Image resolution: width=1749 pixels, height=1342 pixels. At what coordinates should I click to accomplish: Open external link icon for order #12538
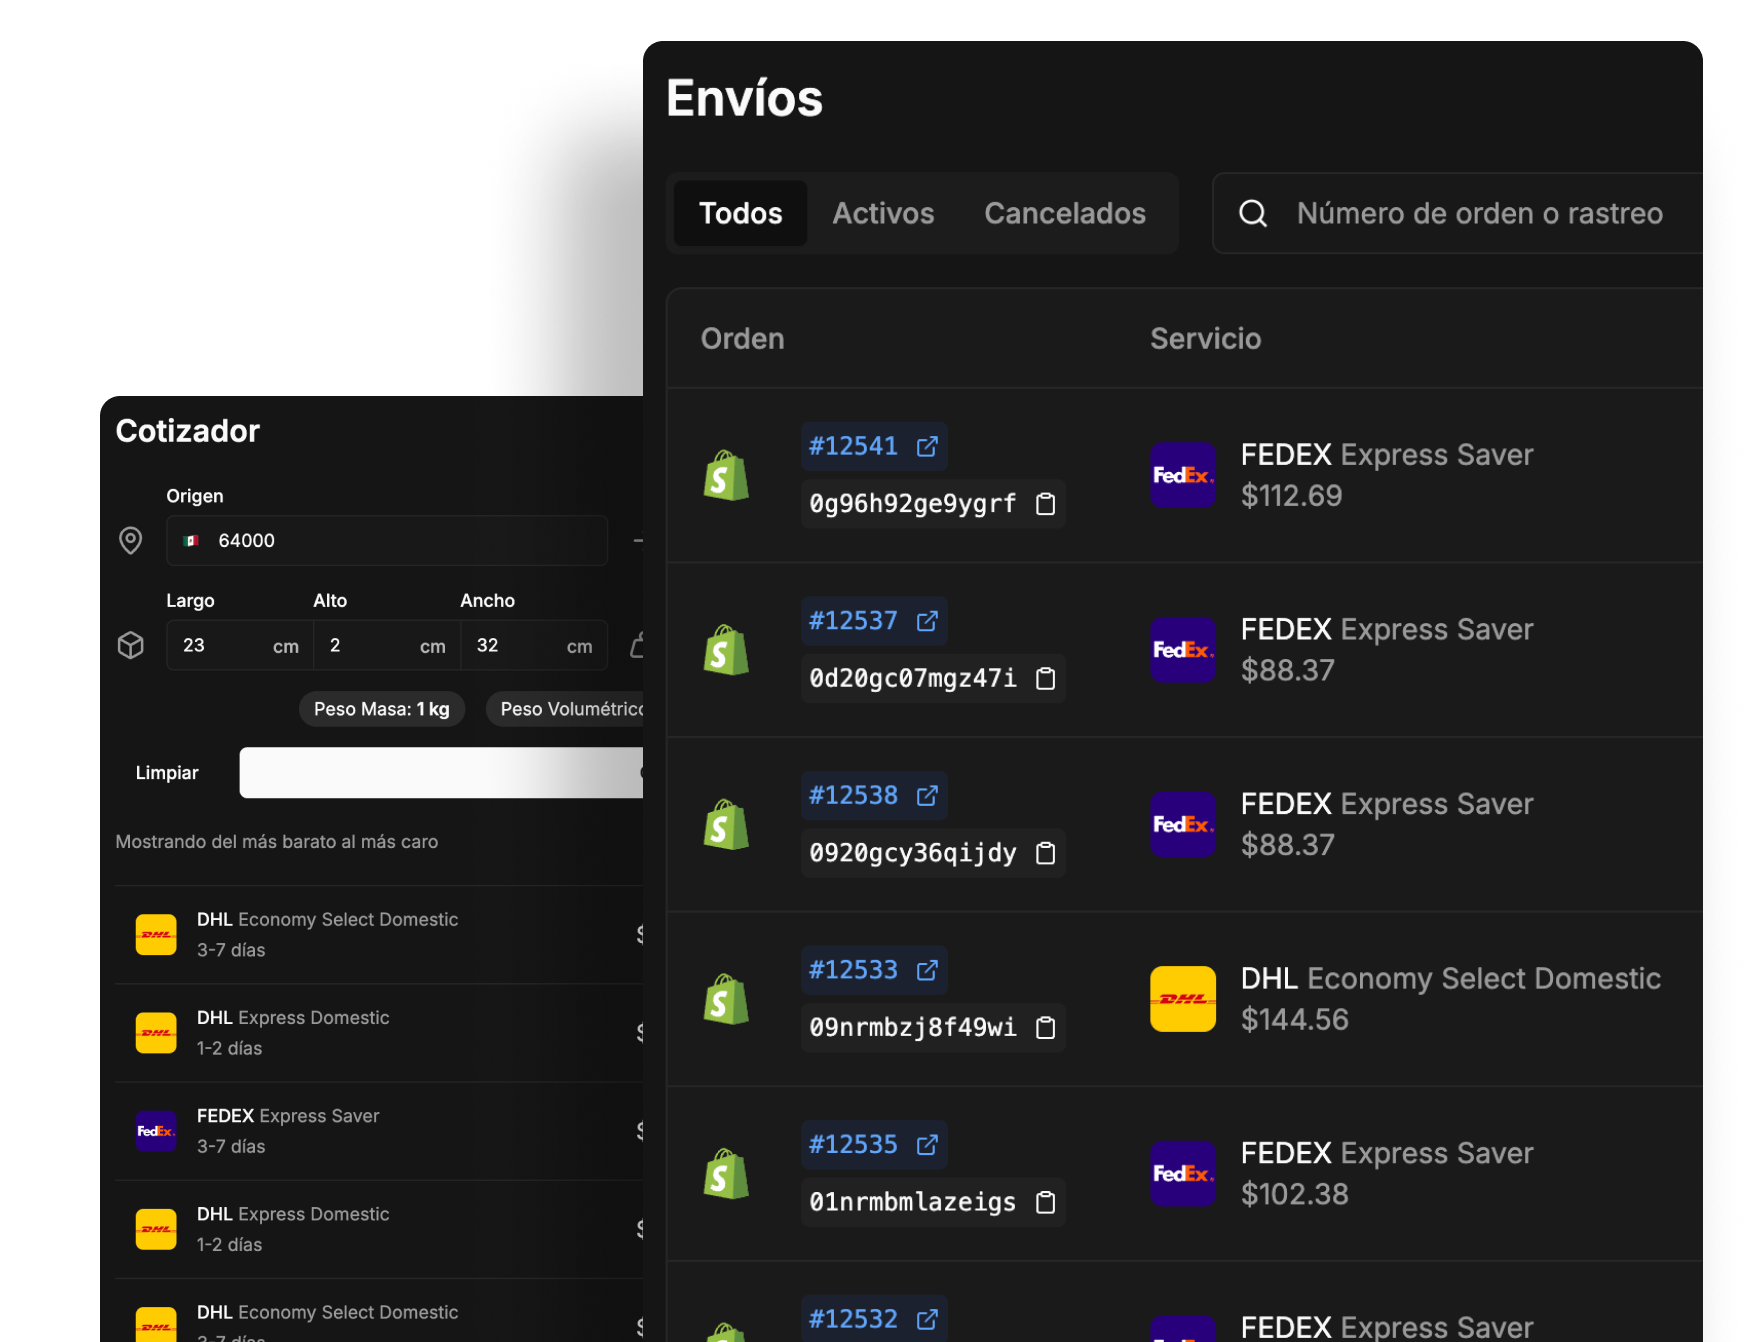[x=927, y=795]
